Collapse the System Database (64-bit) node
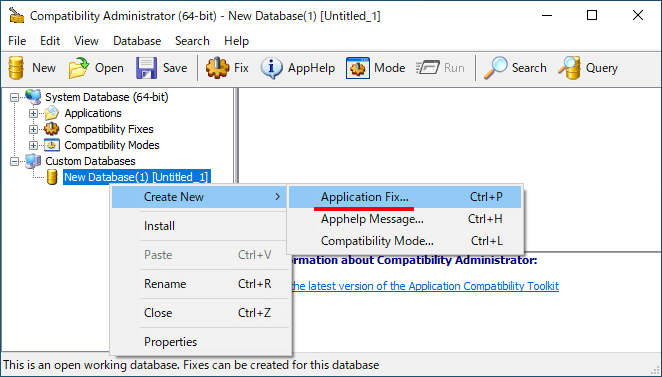This screenshot has height=377, width=662. pyautogui.click(x=14, y=98)
